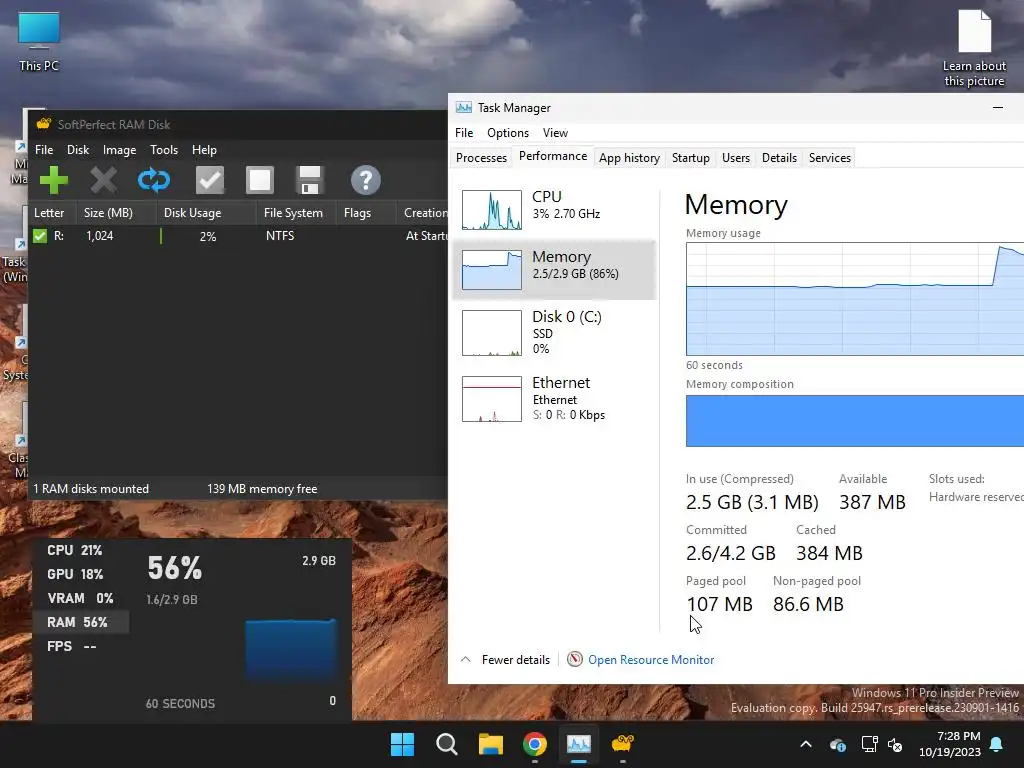The height and width of the screenshot is (768, 1024).
Task: Sort by the Disk Usage column header
Action: [206, 213]
